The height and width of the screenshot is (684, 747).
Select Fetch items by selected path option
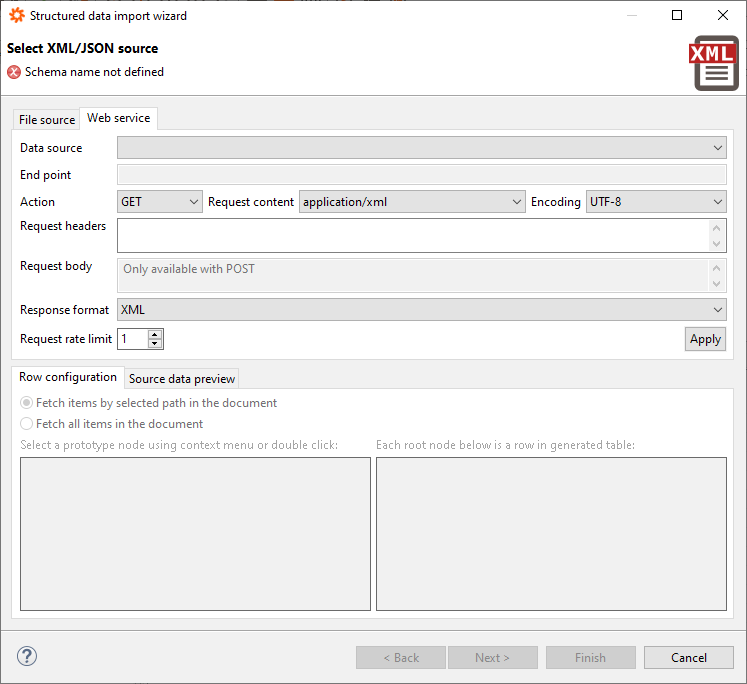(27, 403)
